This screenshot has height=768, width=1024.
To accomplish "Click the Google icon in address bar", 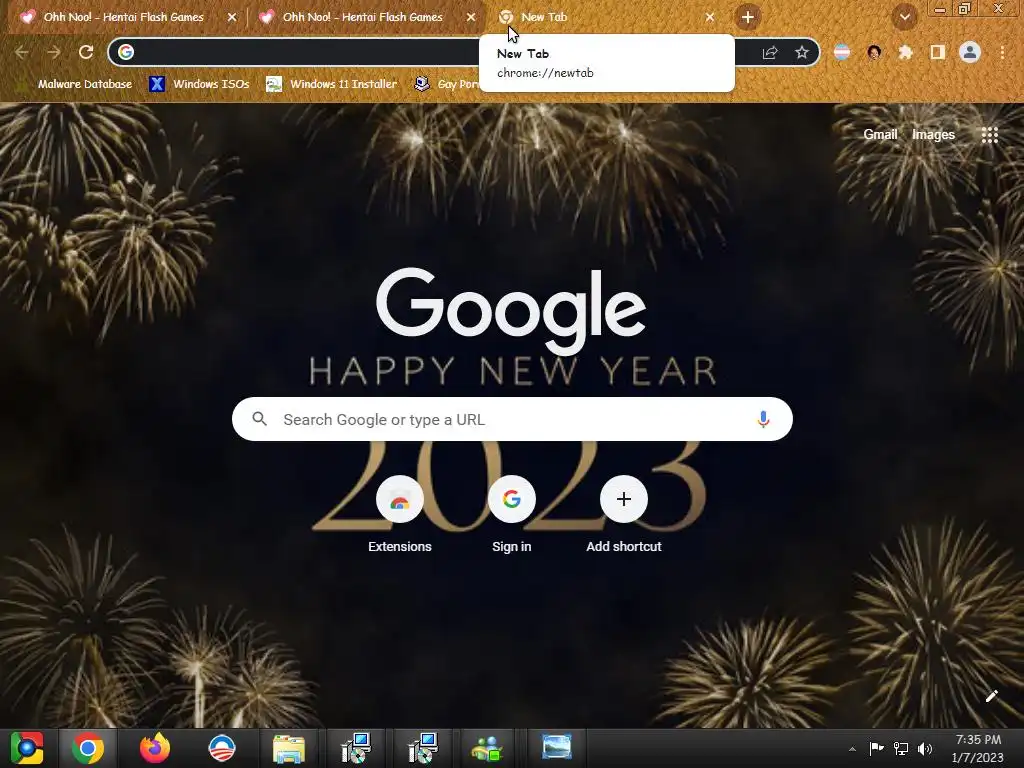I will pyautogui.click(x=126, y=52).
